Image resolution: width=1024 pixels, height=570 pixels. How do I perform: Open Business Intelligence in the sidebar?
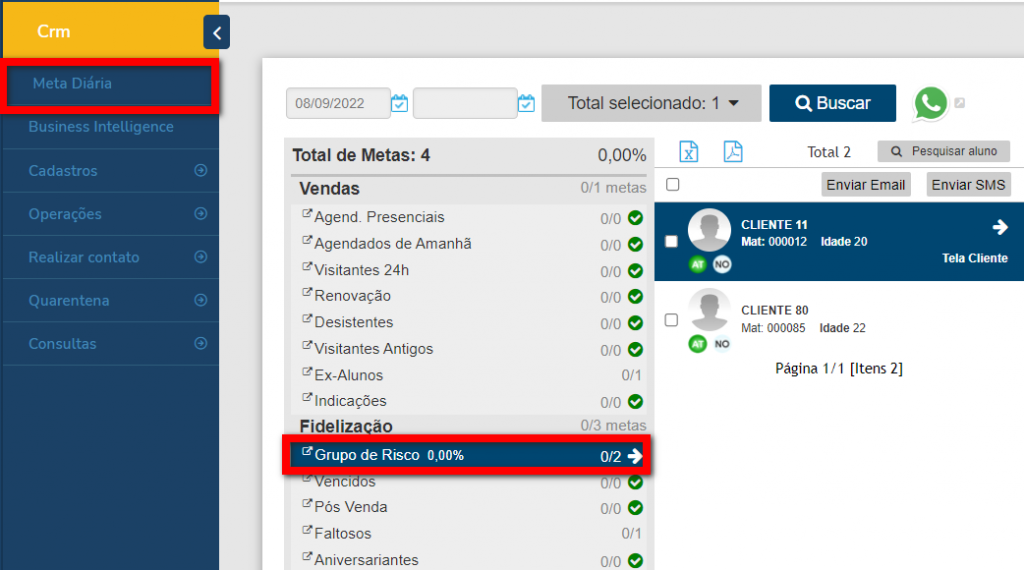101,127
